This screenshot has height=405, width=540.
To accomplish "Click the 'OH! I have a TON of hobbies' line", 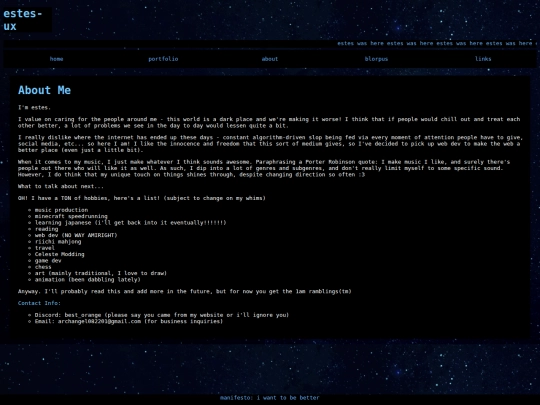I will point(142,198).
